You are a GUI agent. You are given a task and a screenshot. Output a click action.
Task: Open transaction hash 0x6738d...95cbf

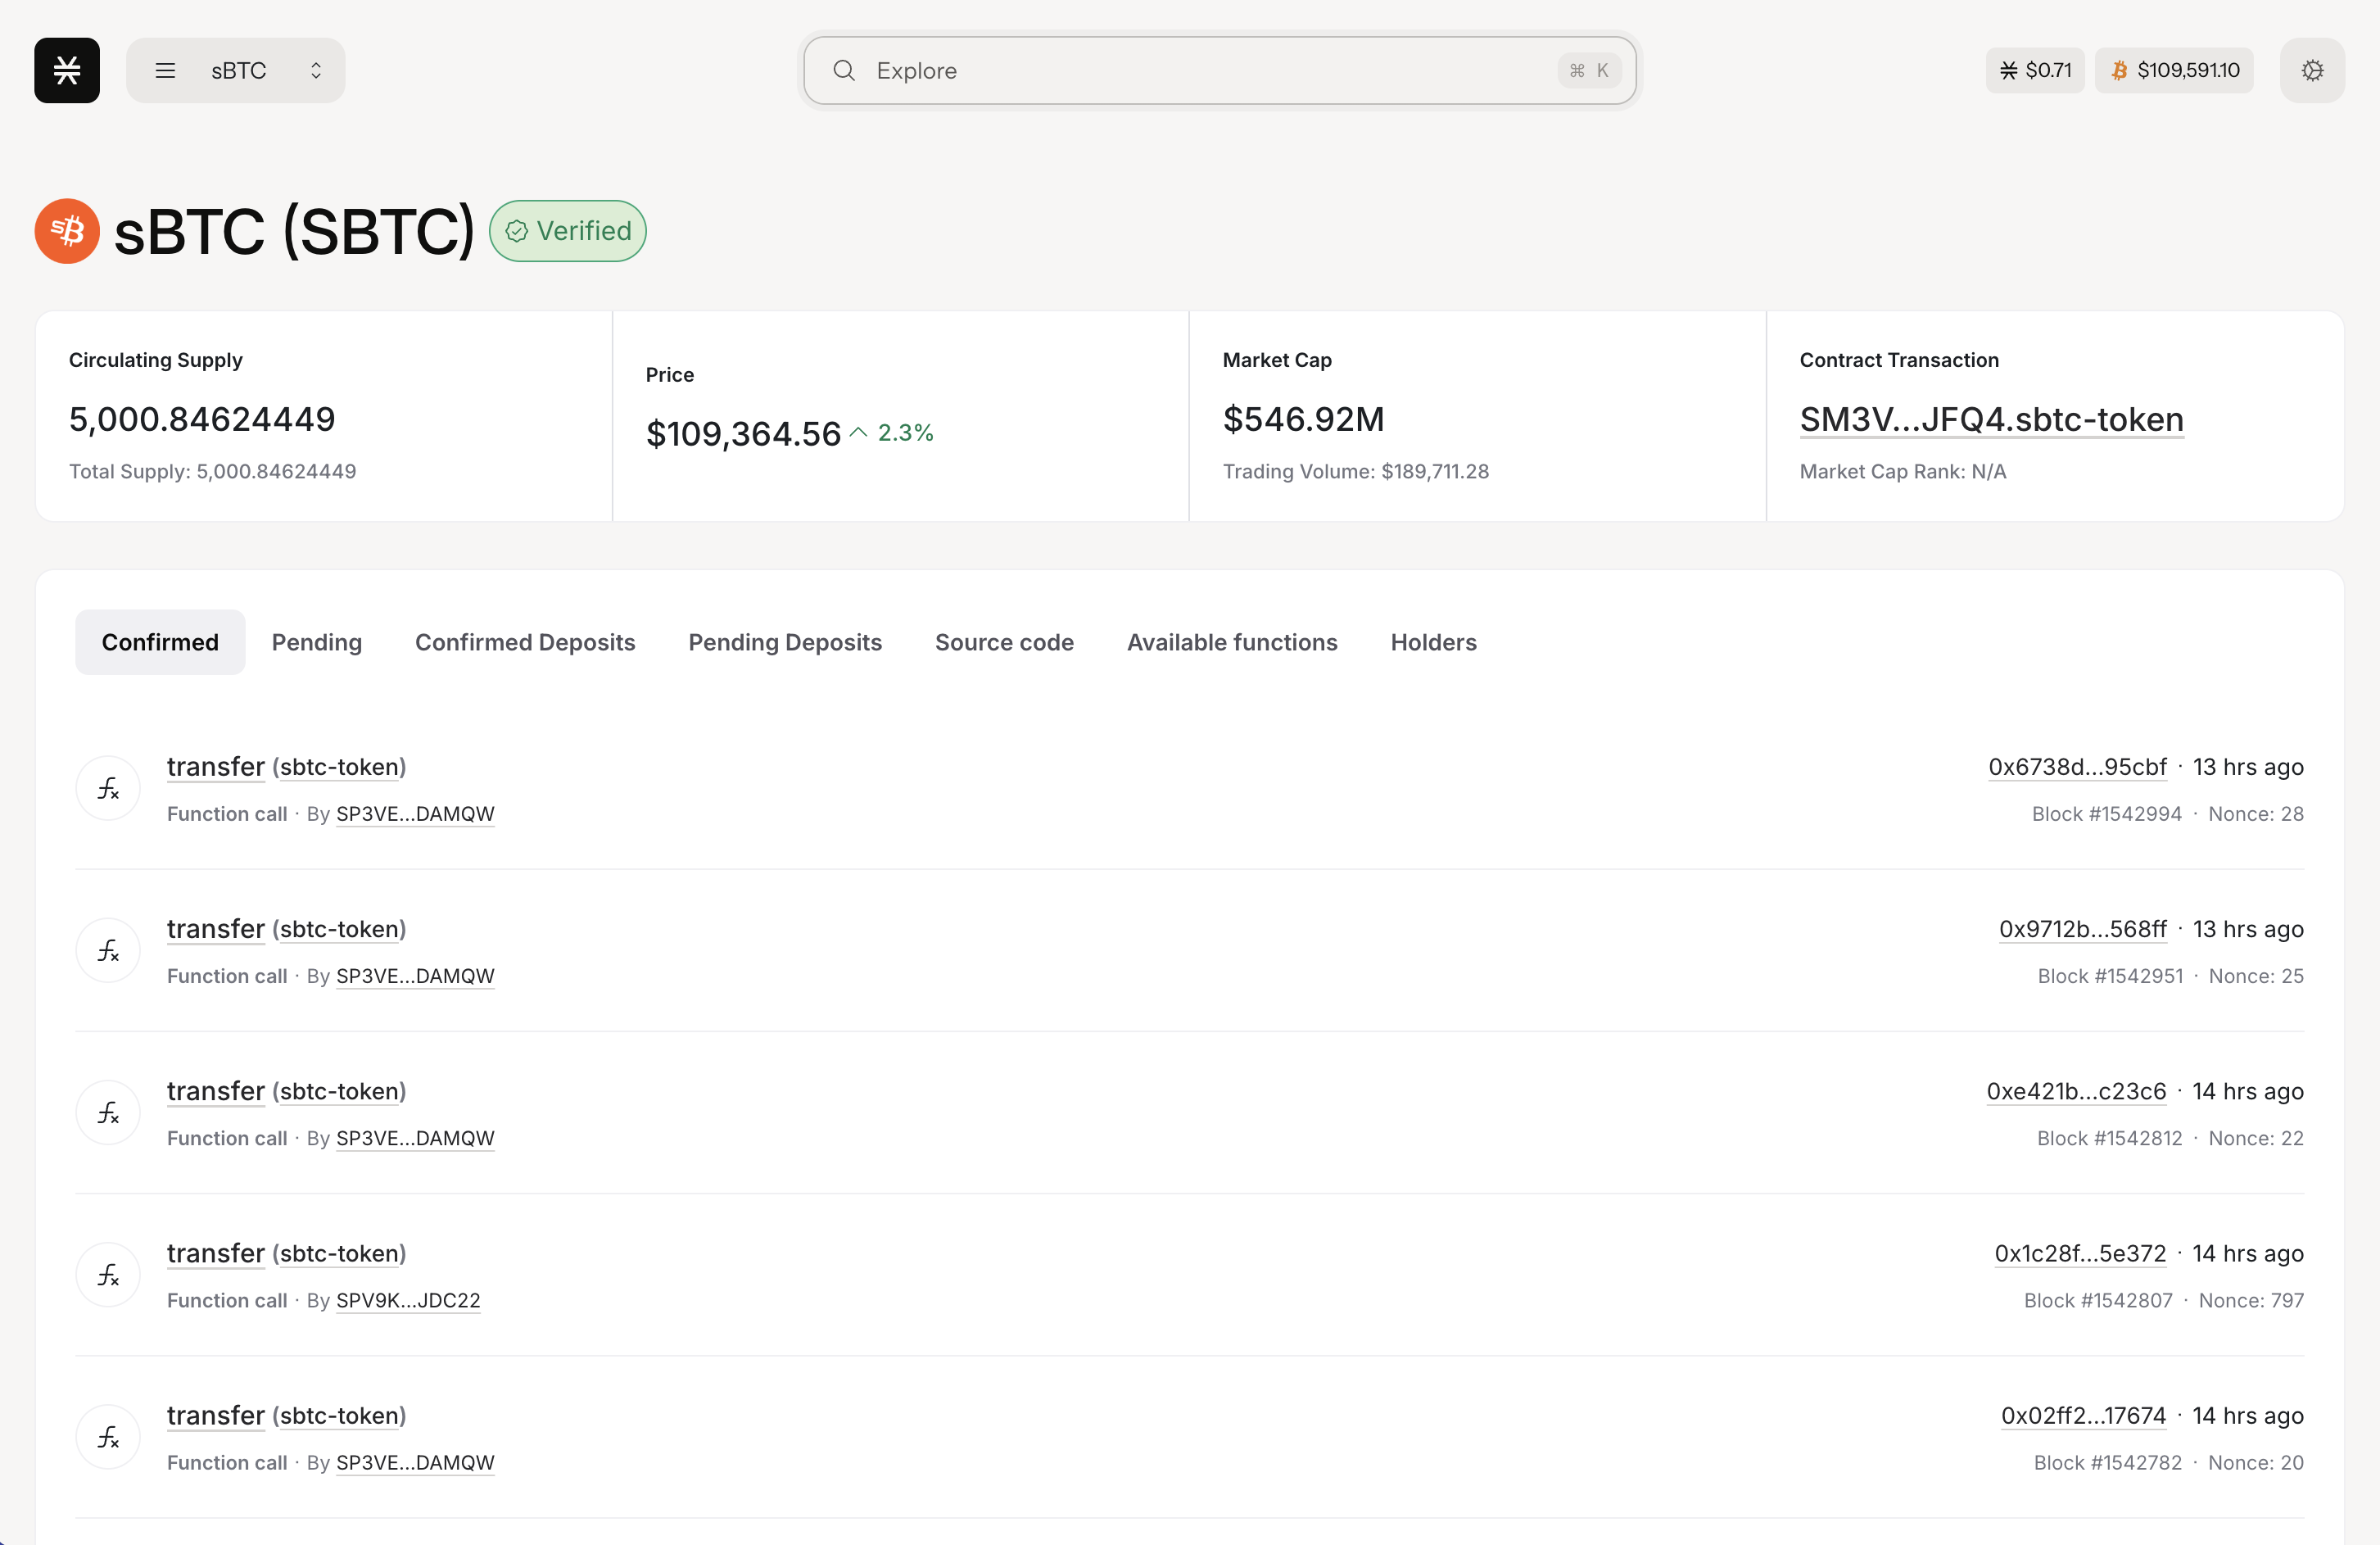tap(2077, 767)
